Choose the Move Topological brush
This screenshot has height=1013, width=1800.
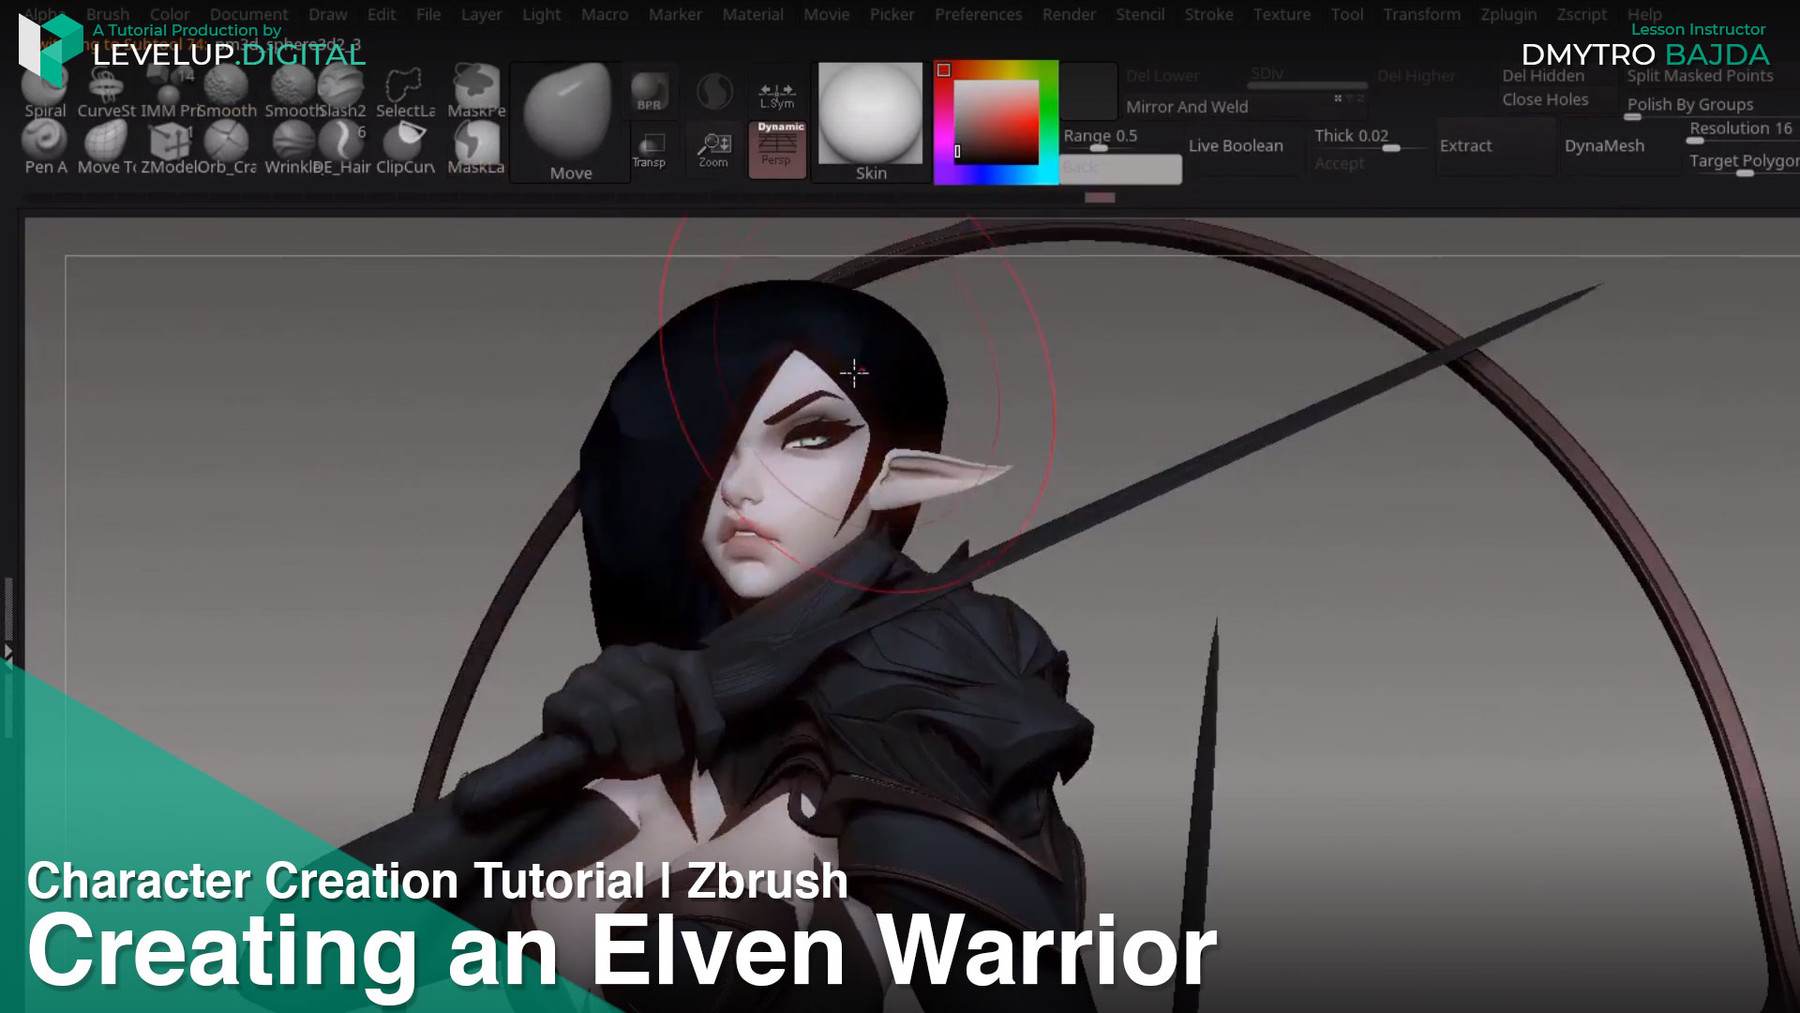pyautogui.click(x=106, y=148)
